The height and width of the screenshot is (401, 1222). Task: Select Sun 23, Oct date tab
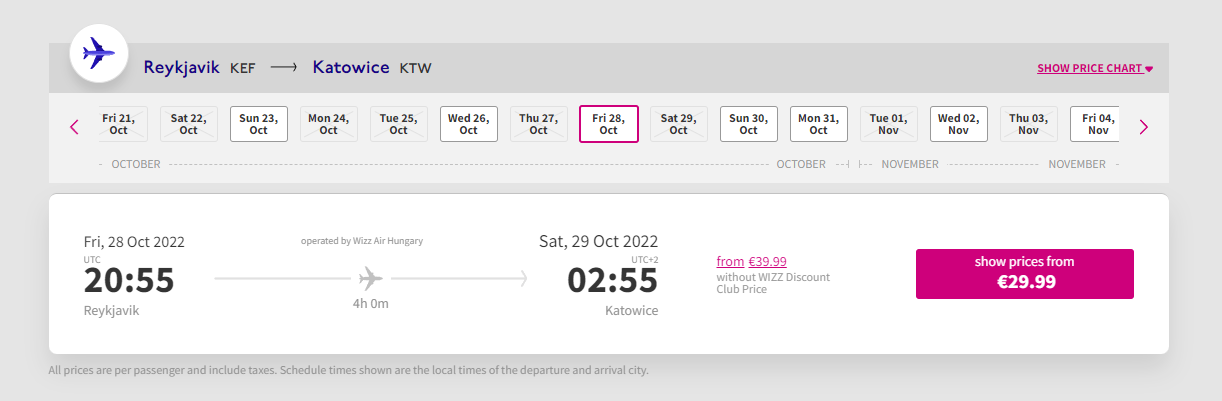[259, 124]
